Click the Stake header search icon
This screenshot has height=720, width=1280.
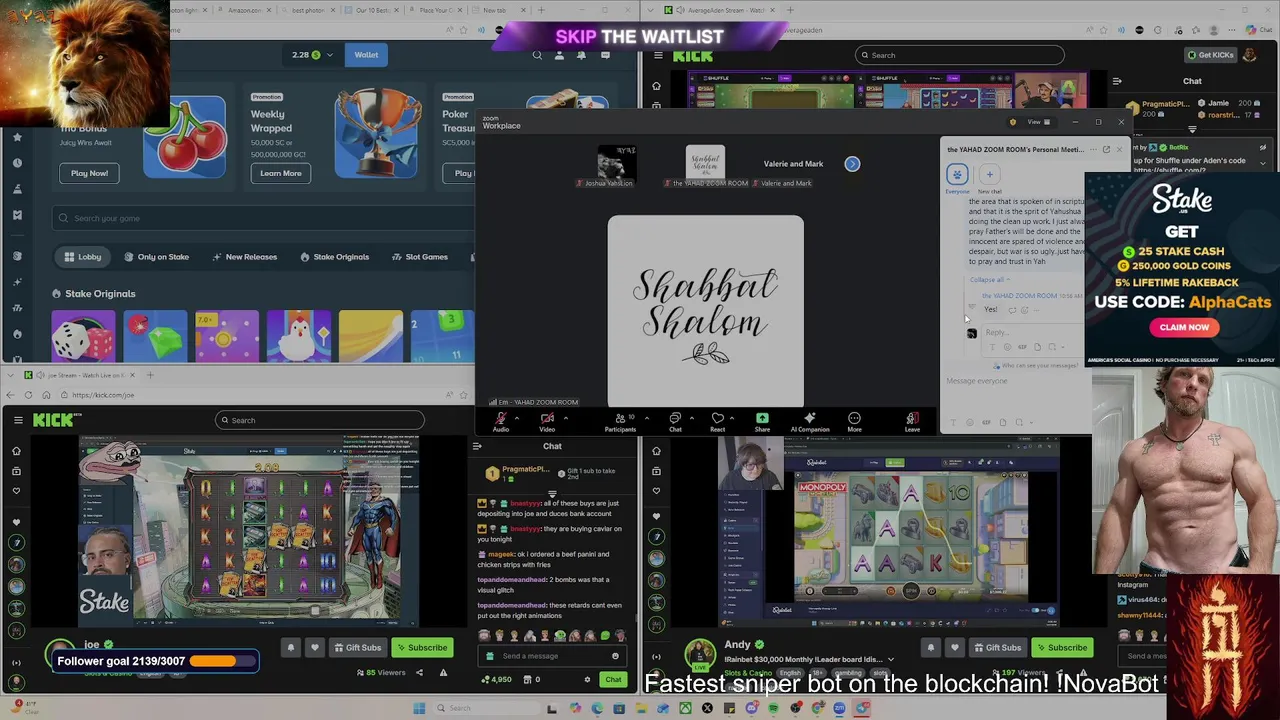point(537,55)
